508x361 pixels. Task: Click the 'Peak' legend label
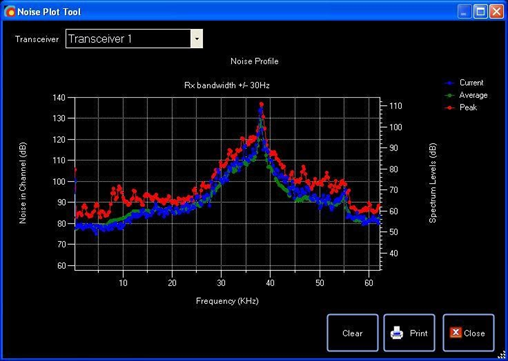click(x=468, y=107)
